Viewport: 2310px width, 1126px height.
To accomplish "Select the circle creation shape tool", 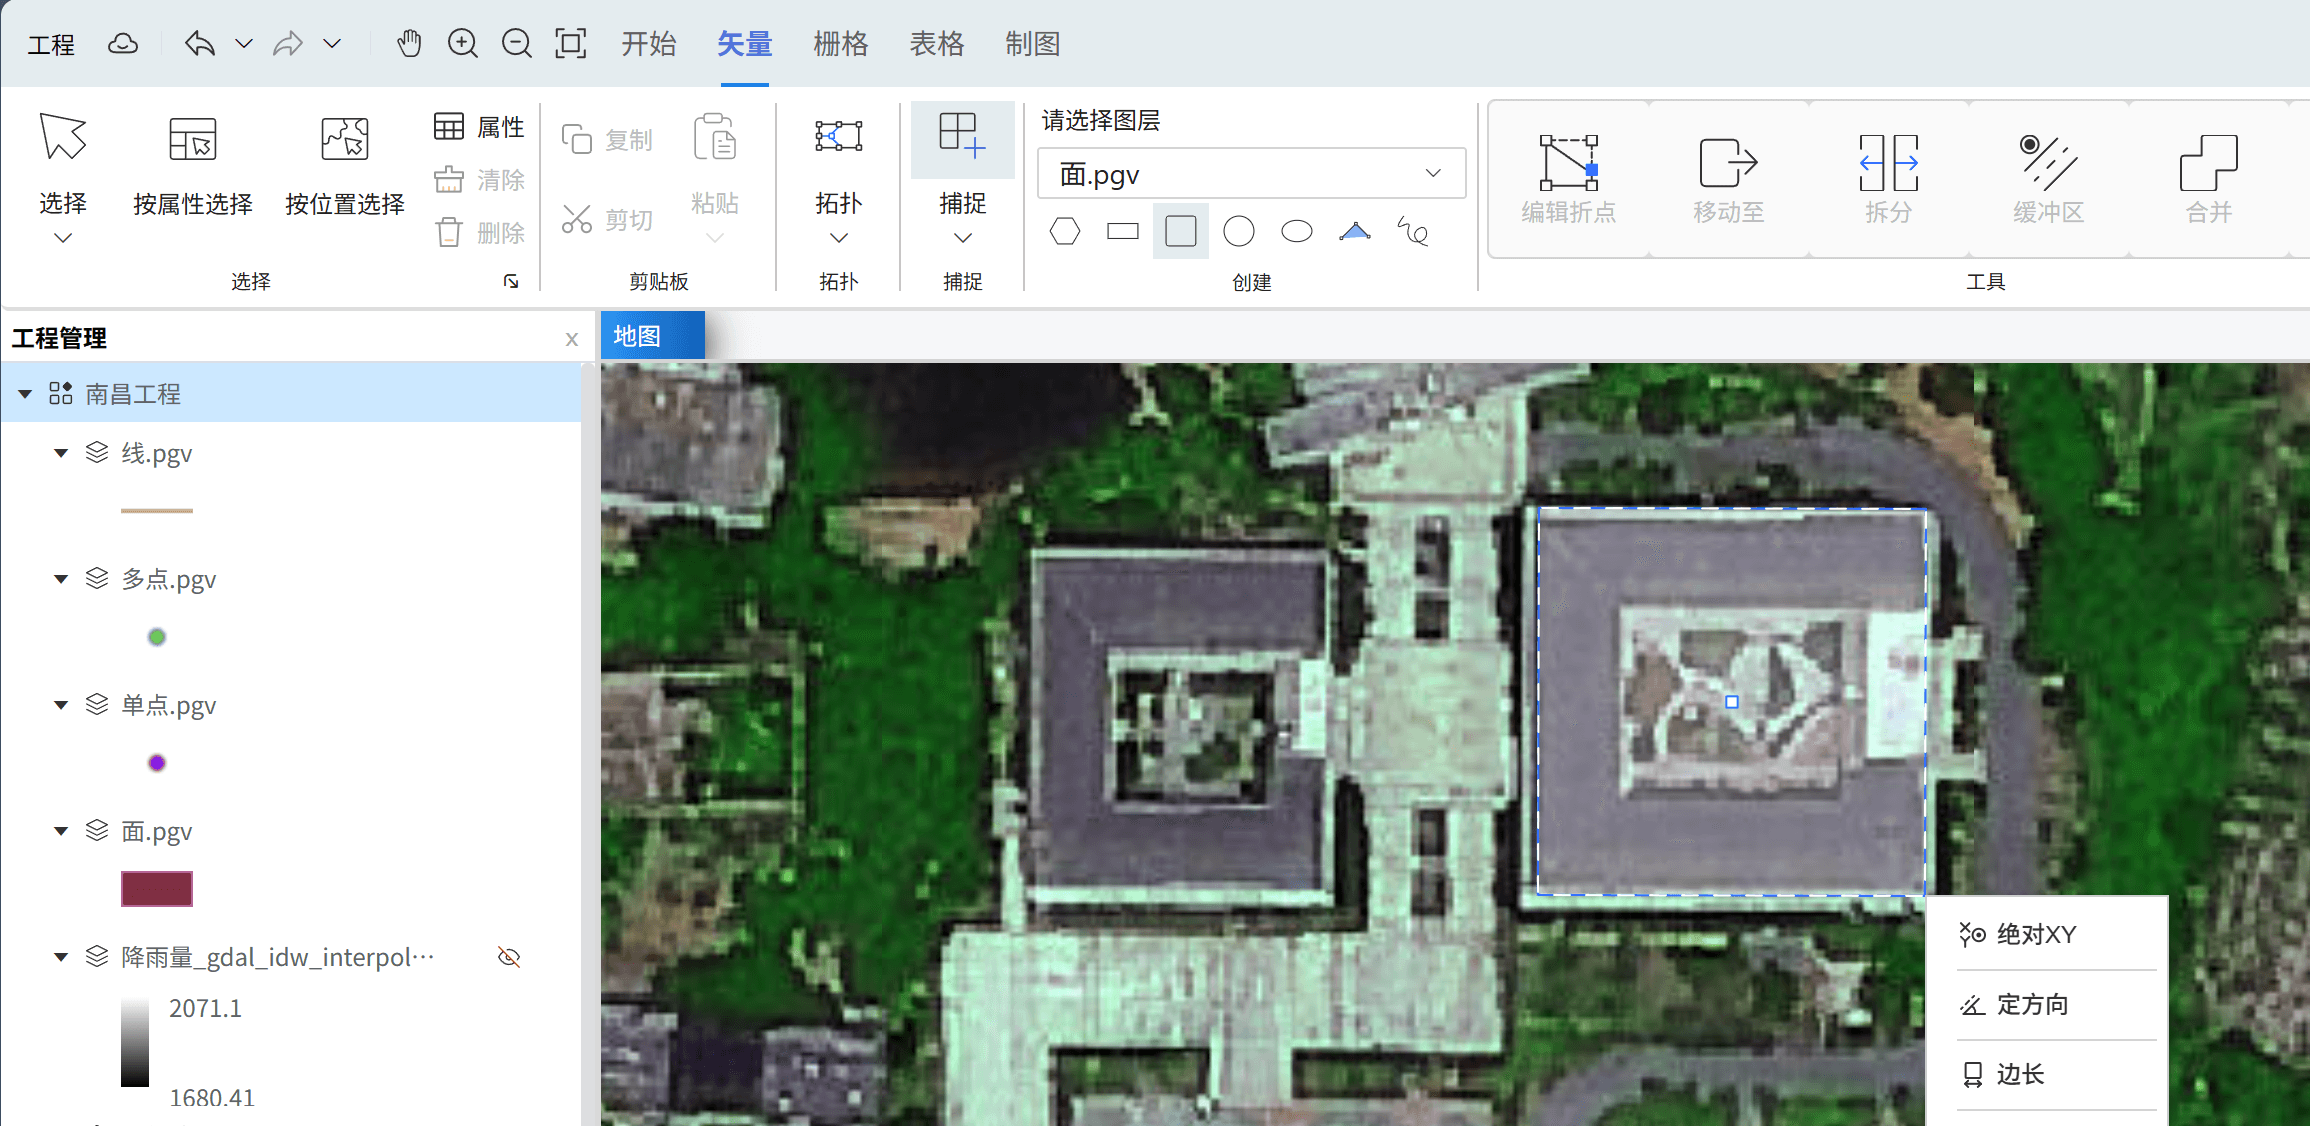I will (x=1238, y=230).
